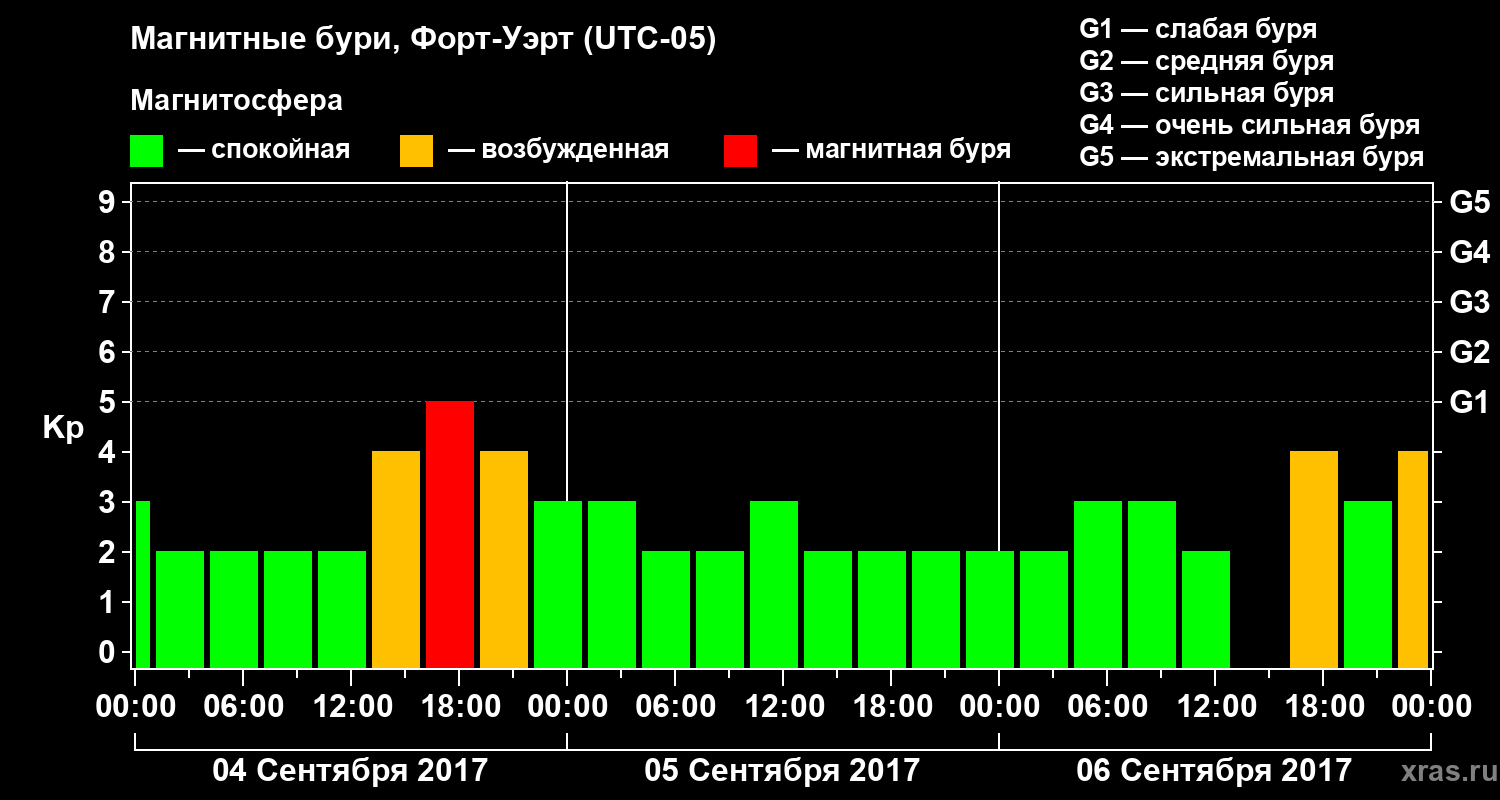Click the right-axis 'G2' scale label

(1469, 352)
